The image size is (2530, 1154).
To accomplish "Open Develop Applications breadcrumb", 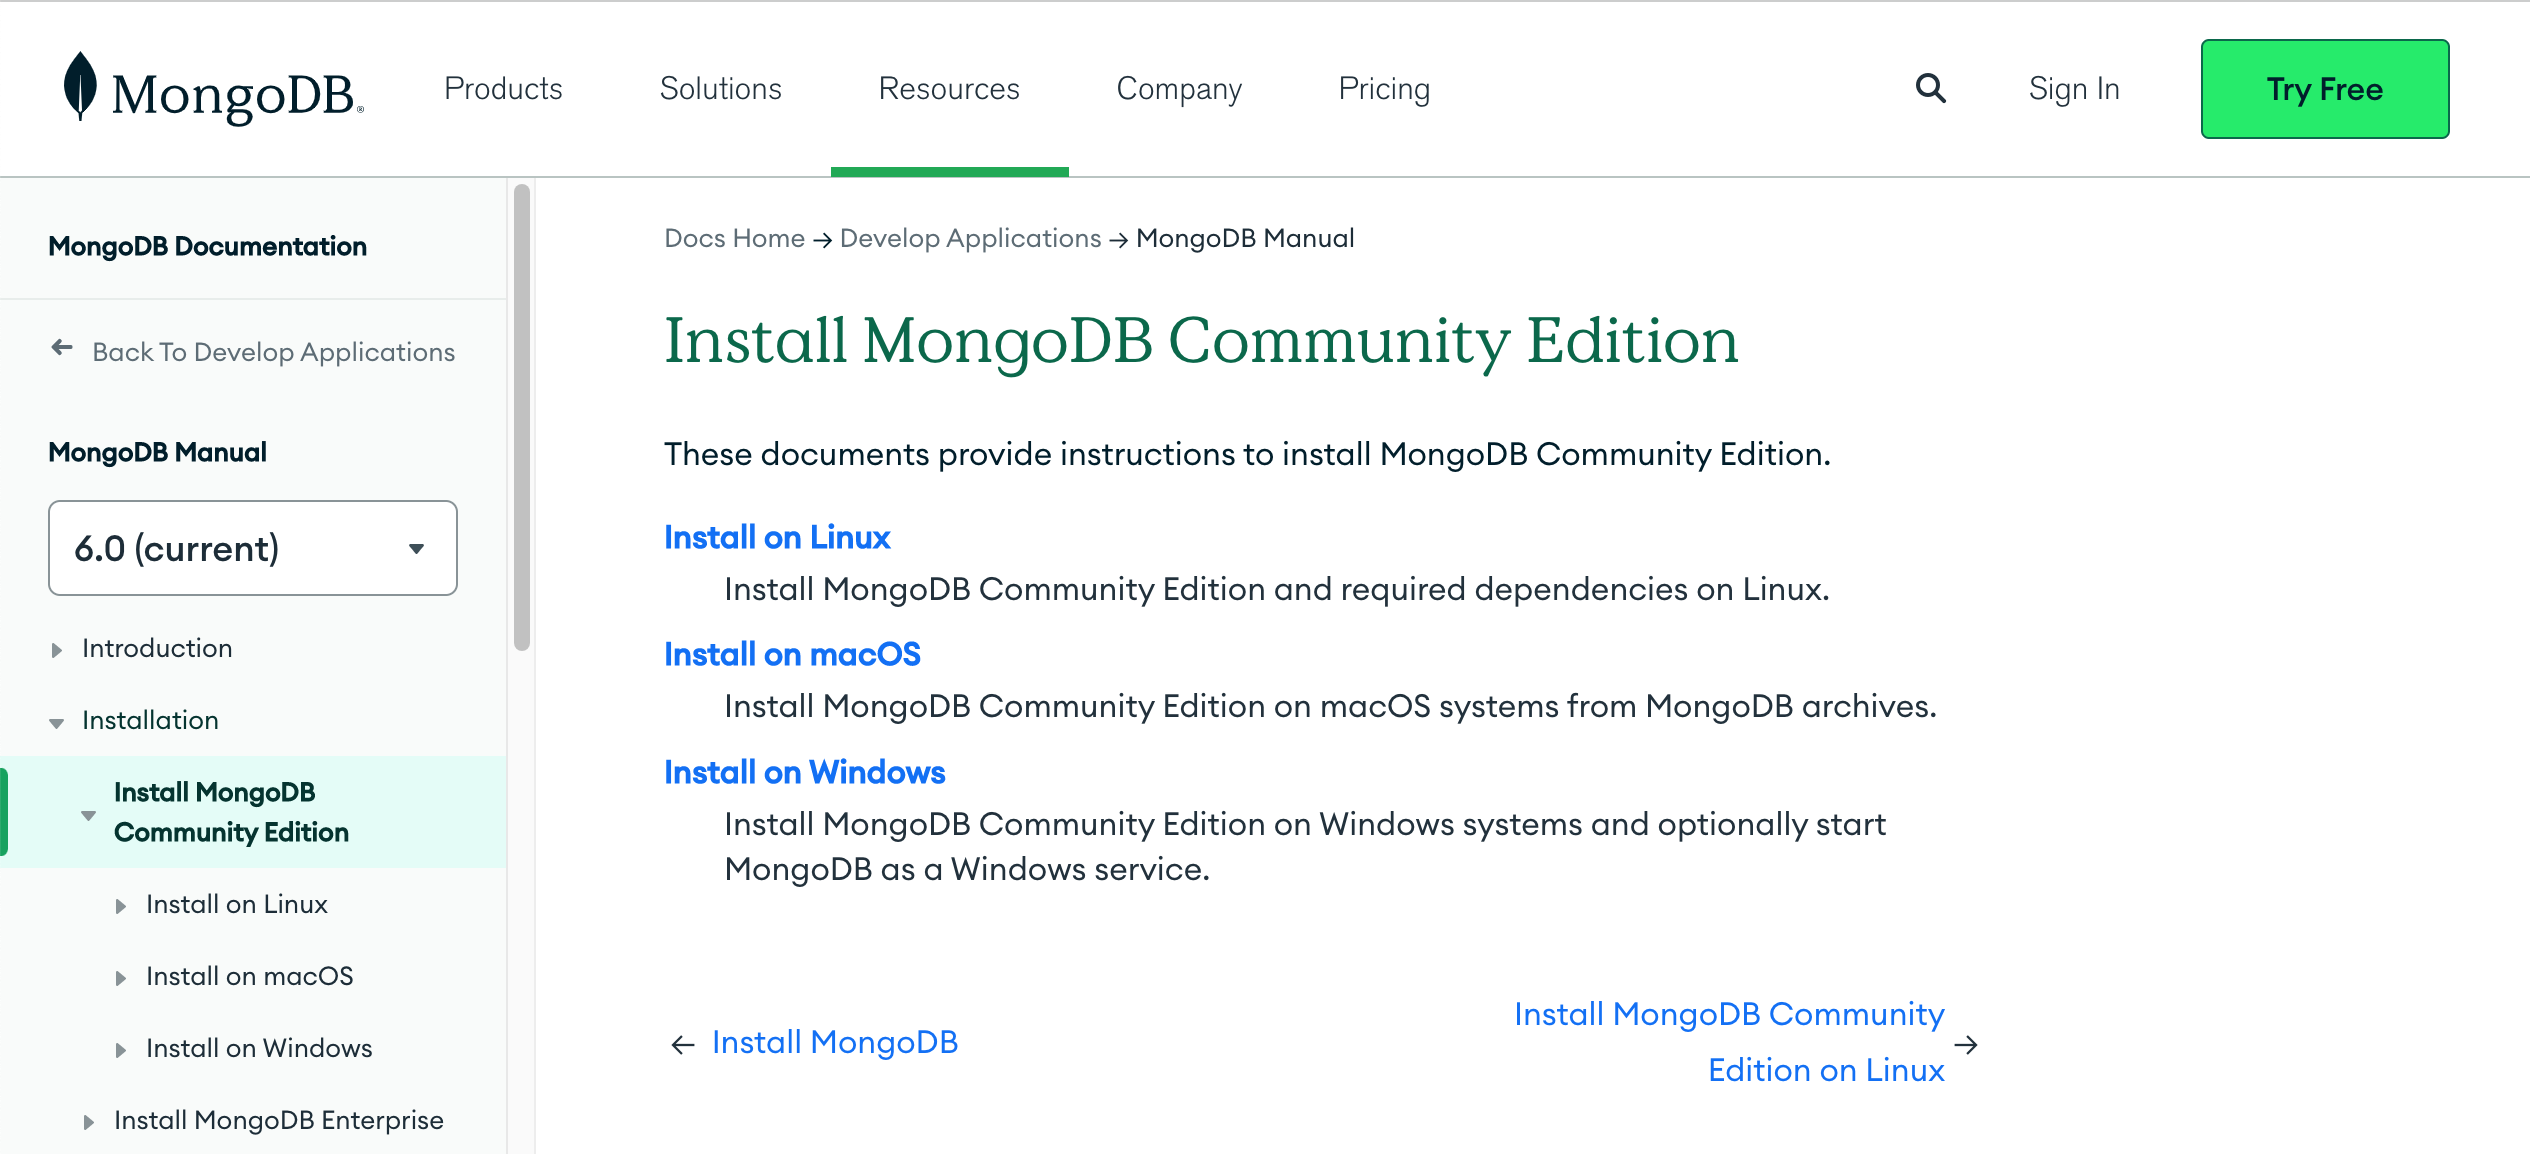I will (970, 238).
